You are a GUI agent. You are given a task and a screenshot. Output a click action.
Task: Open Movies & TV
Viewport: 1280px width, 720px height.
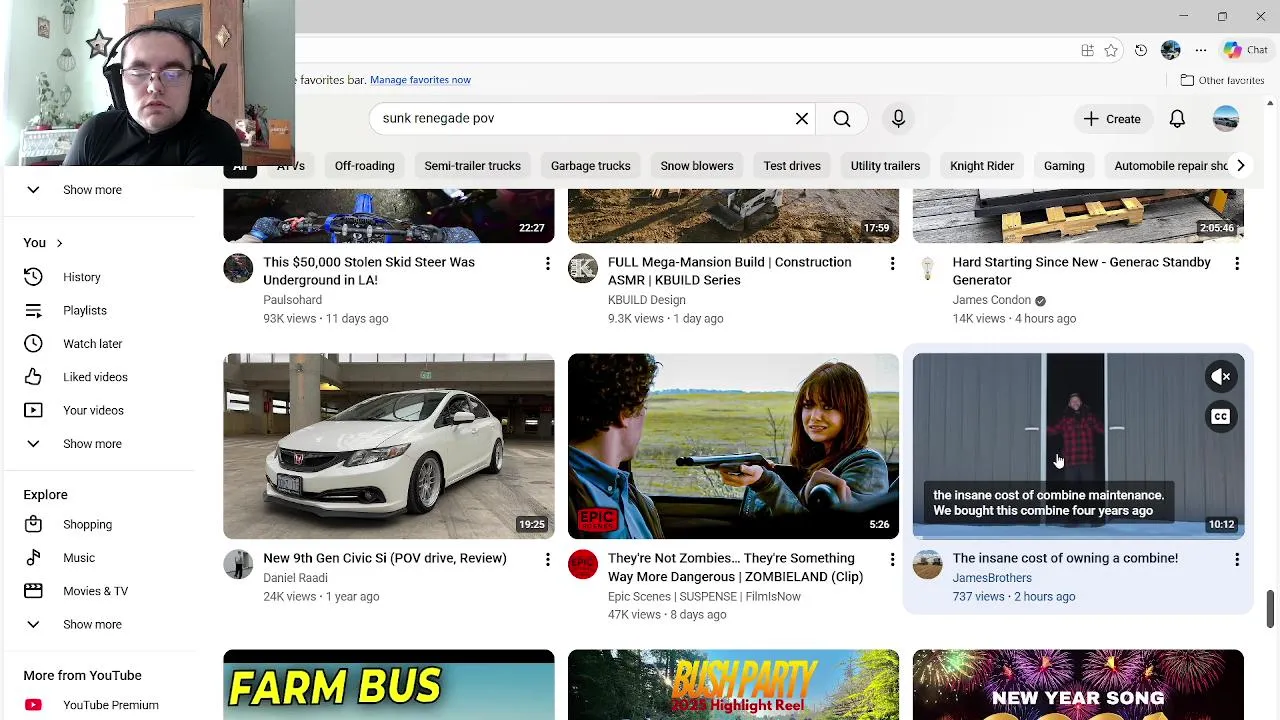[x=97, y=591]
